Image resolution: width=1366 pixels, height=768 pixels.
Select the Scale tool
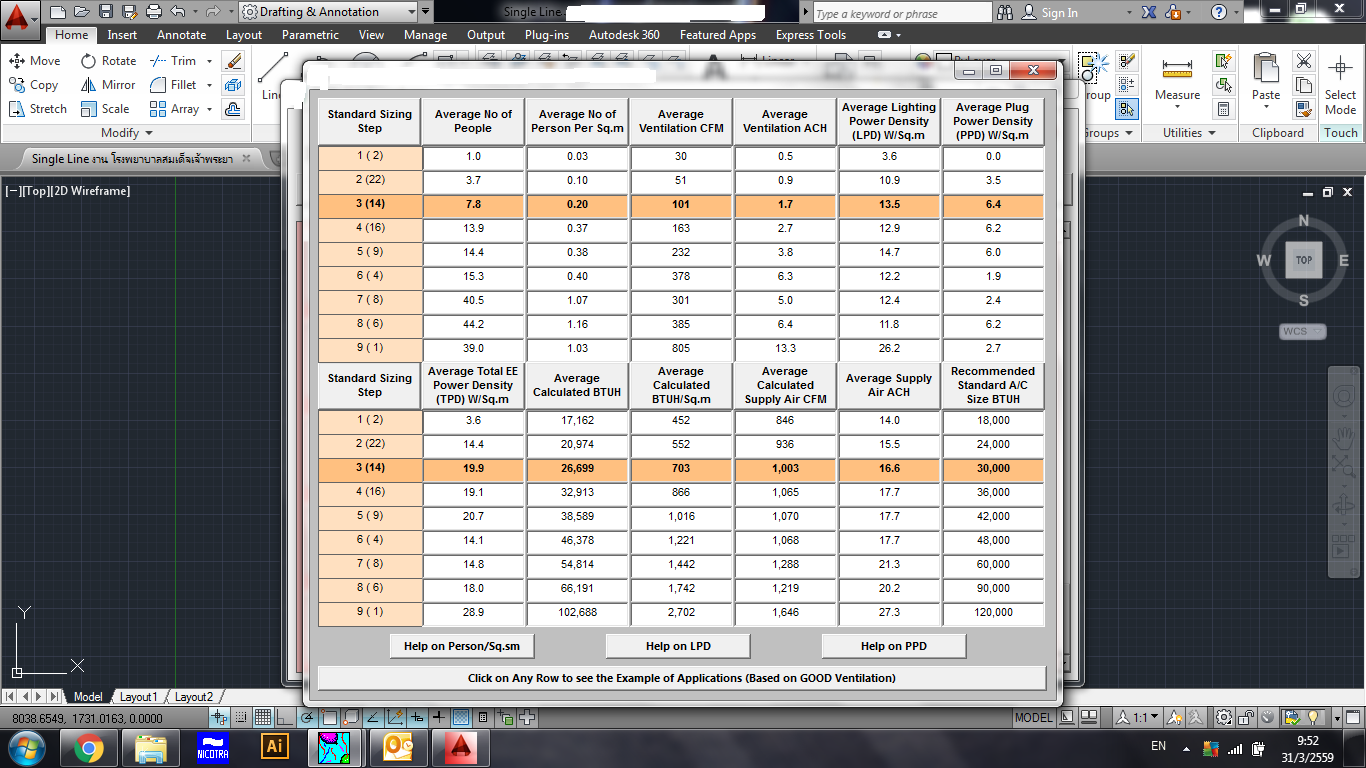[x=105, y=109]
